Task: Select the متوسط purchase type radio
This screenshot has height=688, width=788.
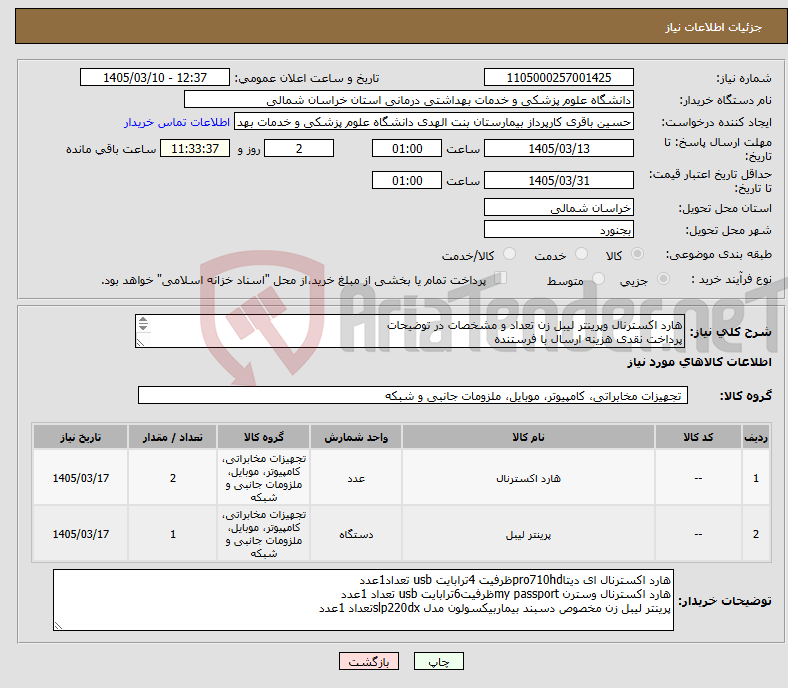Action: pos(598,278)
